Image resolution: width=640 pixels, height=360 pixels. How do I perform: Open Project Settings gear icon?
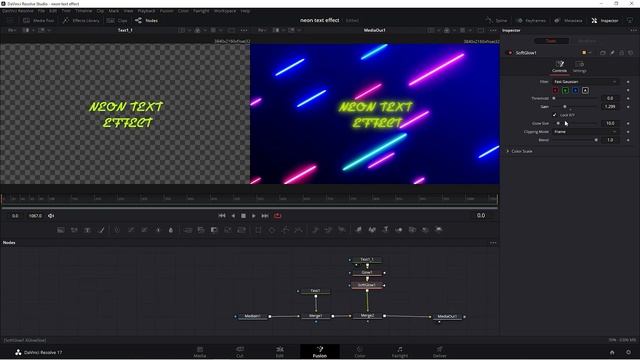tap(628, 352)
